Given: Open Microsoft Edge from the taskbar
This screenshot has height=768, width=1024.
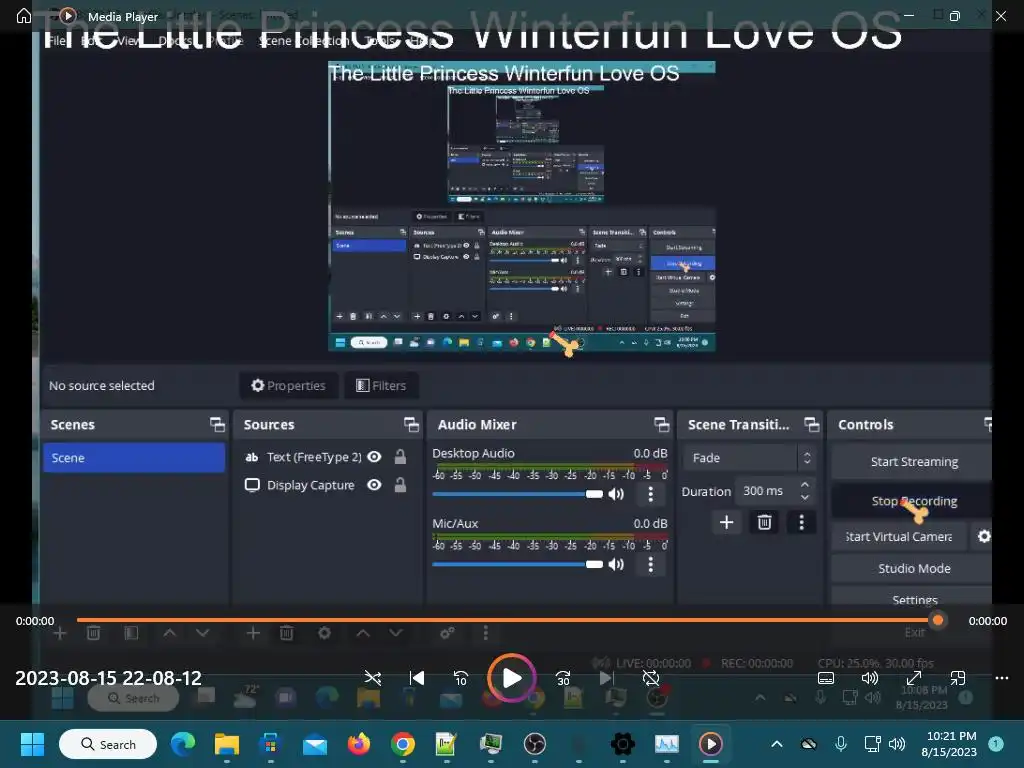Looking at the screenshot, I should click(x=183, y=744).
